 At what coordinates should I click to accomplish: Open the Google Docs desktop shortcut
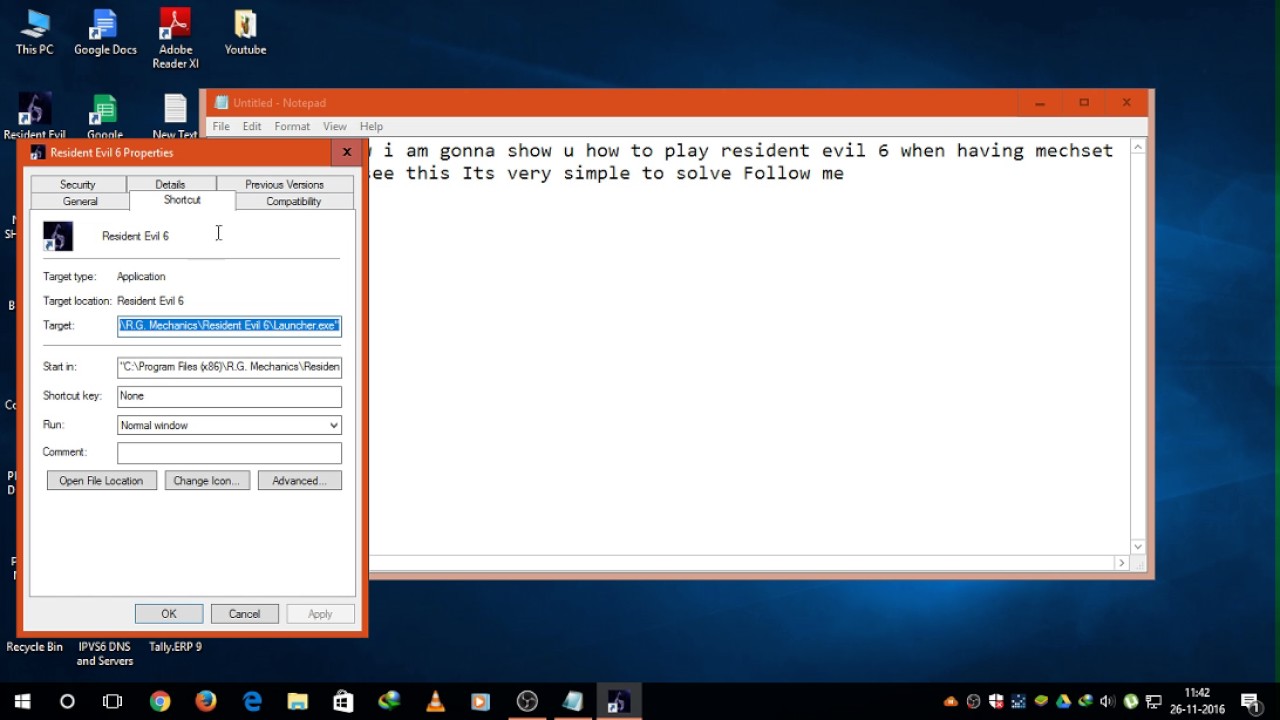[x=105, y=33]
